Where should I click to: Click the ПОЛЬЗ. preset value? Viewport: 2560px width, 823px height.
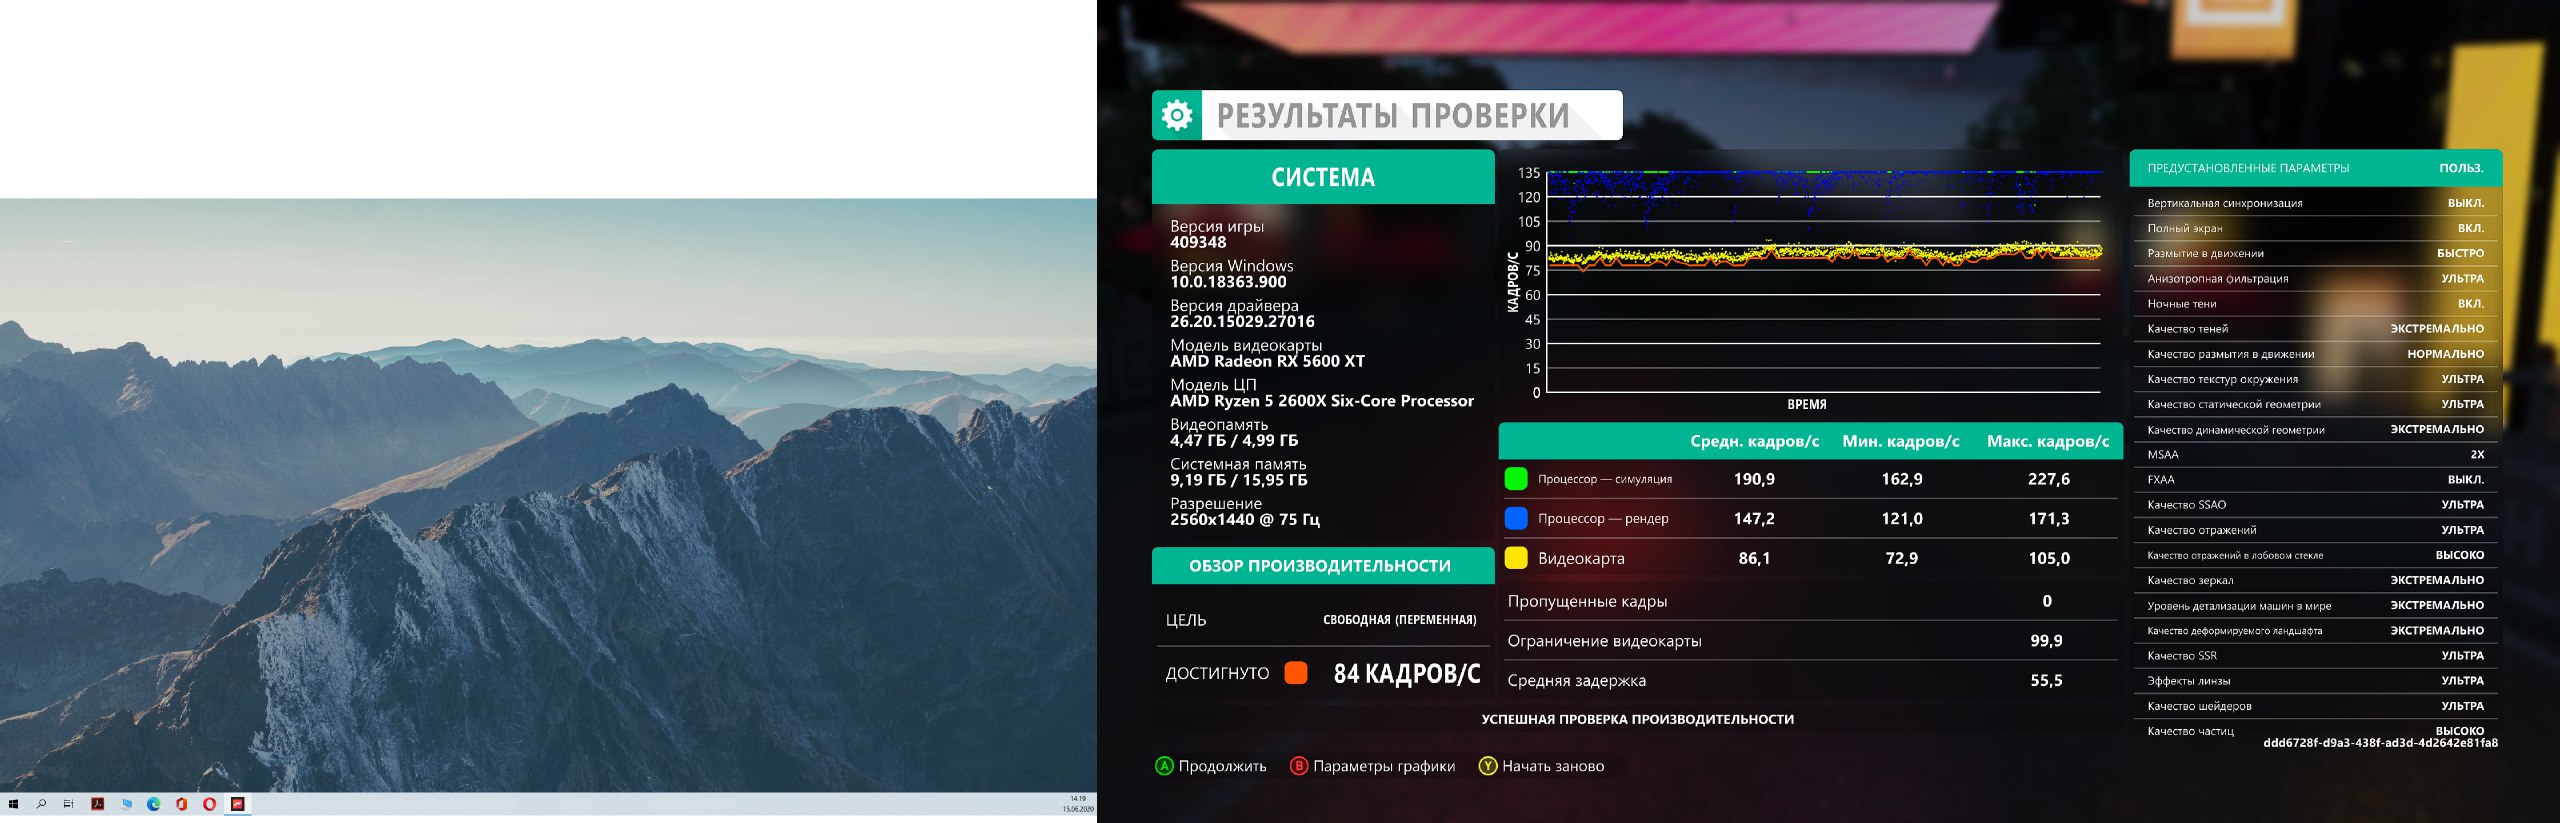pos(2461,168)
